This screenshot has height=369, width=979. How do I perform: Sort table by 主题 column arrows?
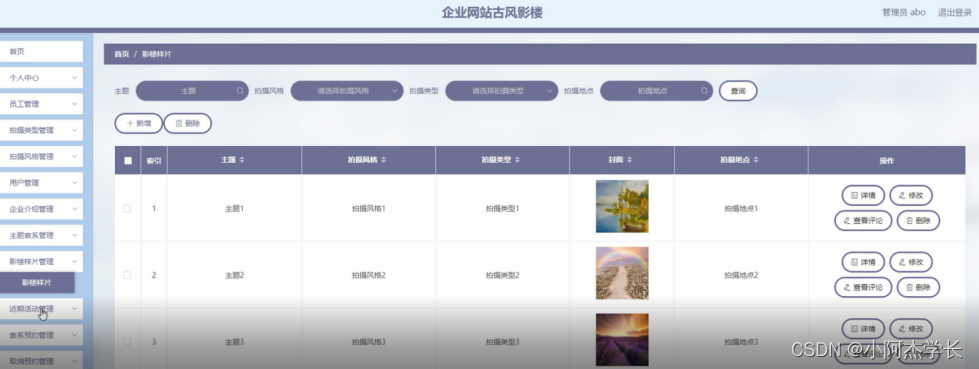tap(242, 160)
